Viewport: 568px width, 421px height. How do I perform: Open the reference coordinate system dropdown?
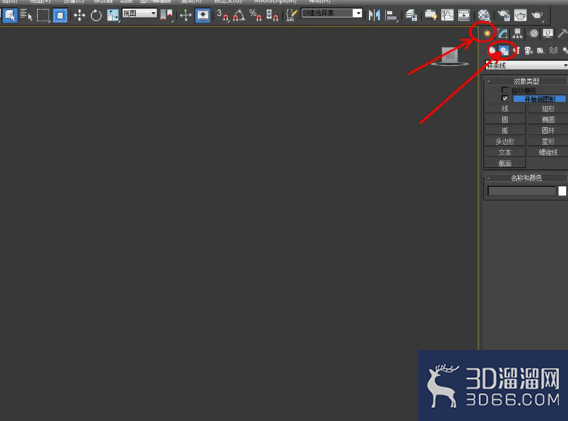(139, 14)
